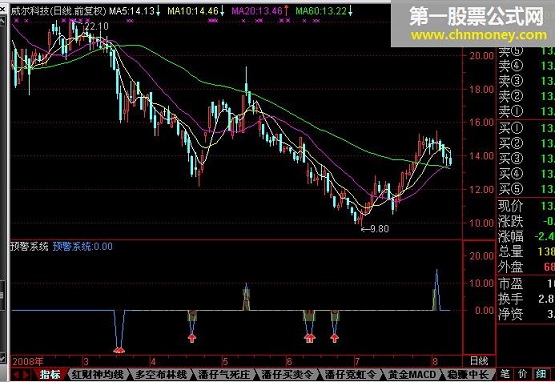Click the red buy arrow in mid-April

point(192,338)
